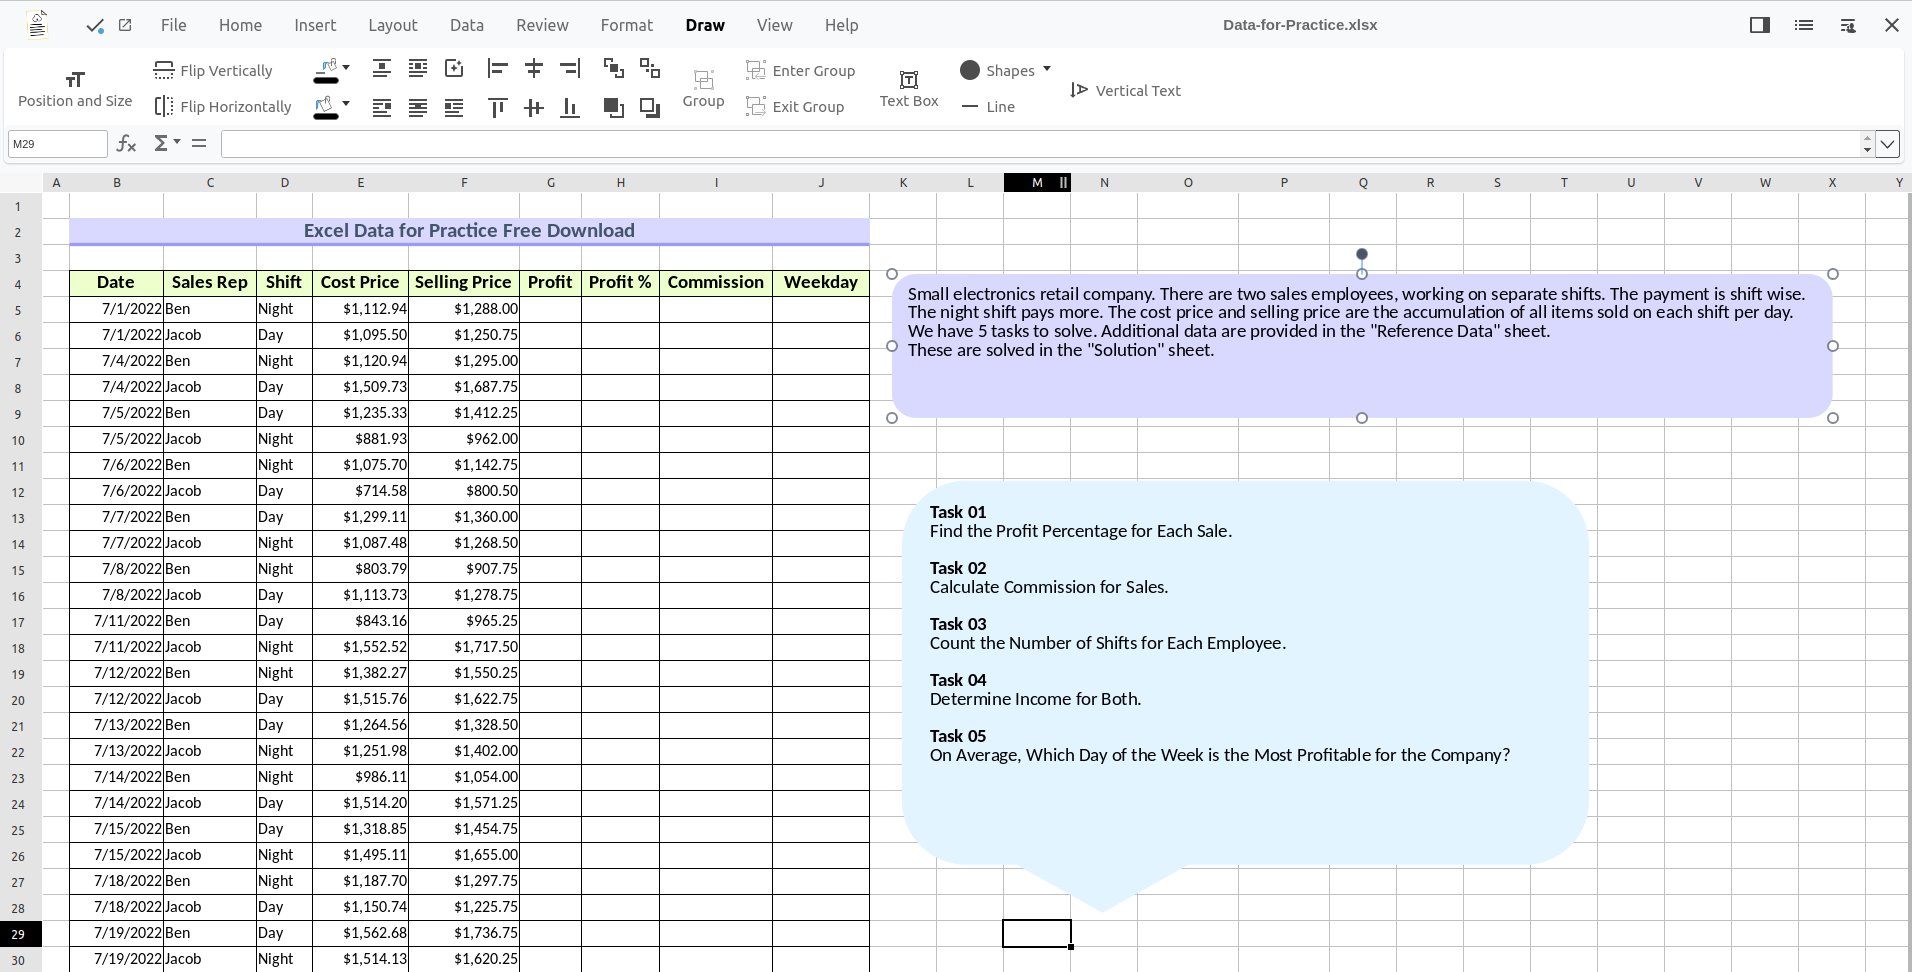Switch to the Layout tab
Image resolution: width=1912 pixels, height=972 pixels.
[392, 25]
